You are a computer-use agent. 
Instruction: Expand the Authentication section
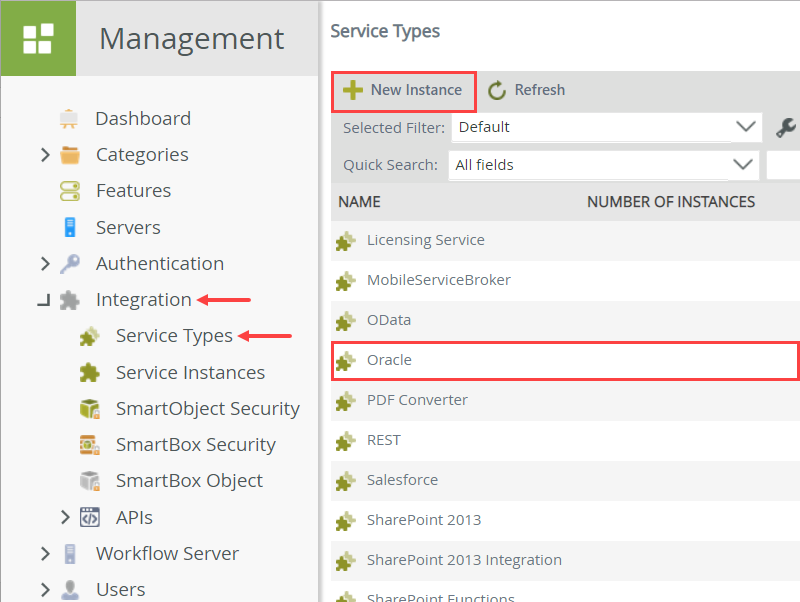(x=44, y=263)
